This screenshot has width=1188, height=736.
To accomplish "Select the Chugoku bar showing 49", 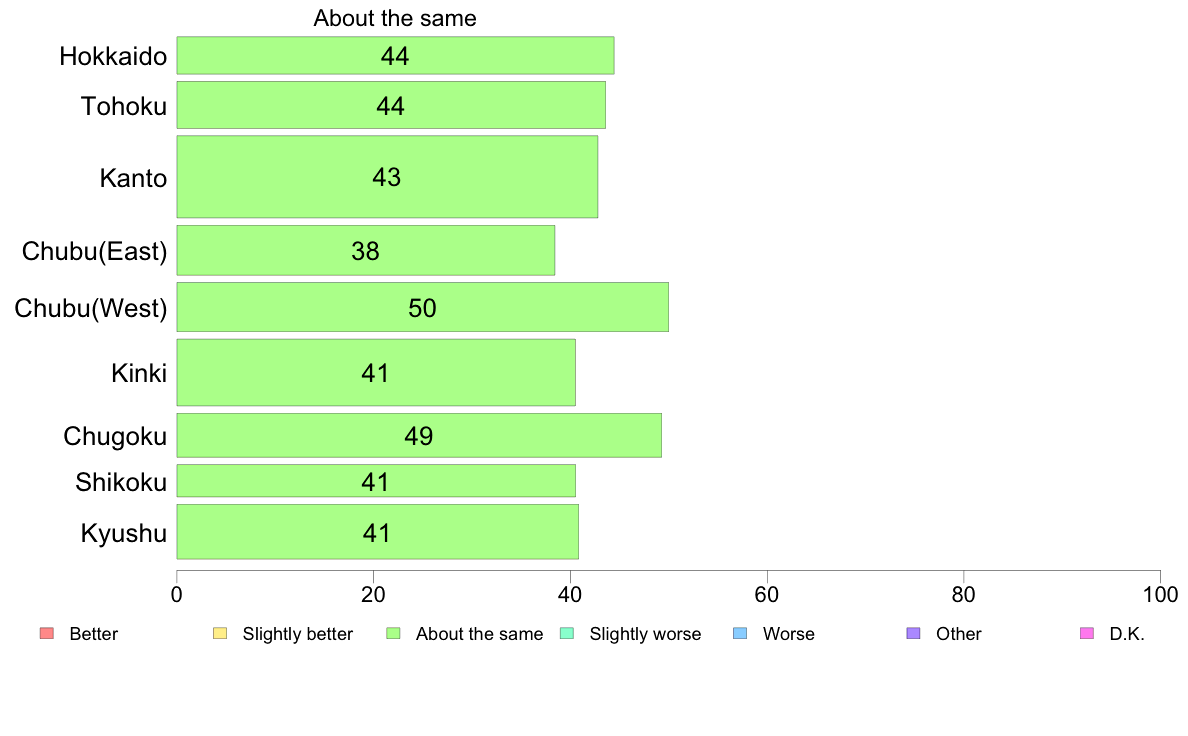I will click(419, 435).
